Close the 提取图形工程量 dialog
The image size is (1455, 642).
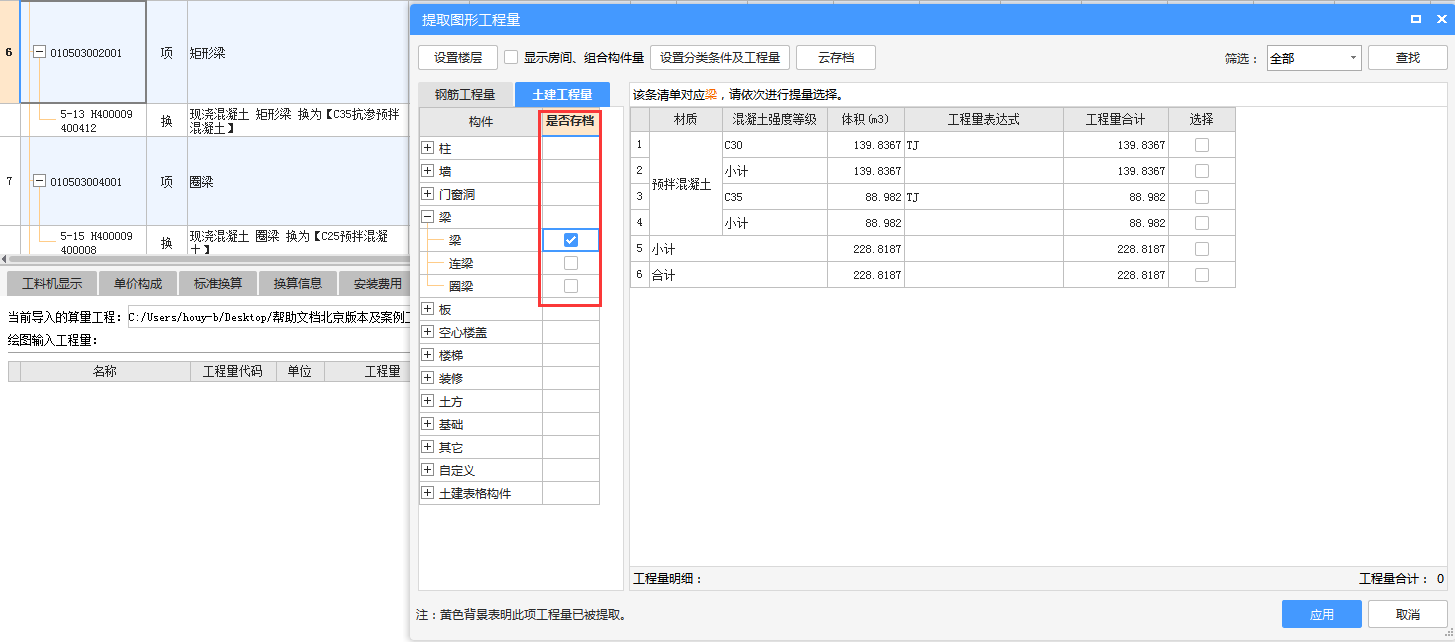(1441, 19)
